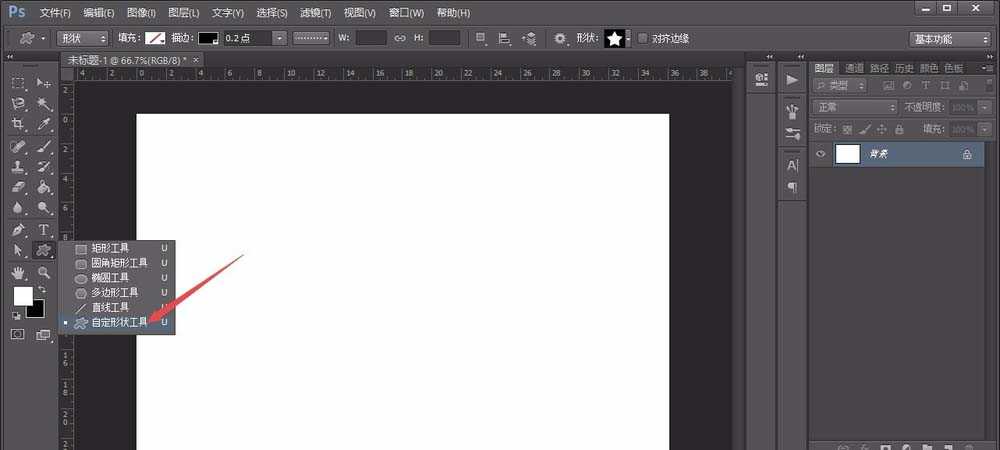Image resolution: width=1000 pixels, height=450 pixels.
Task: Switch to the 通道 panel tab
Action: pos(853,68)
